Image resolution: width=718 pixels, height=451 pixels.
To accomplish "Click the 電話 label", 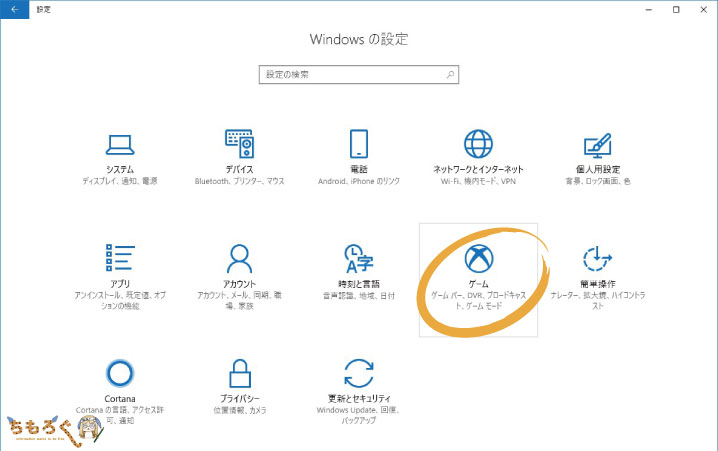I will [x=359, y=169].
